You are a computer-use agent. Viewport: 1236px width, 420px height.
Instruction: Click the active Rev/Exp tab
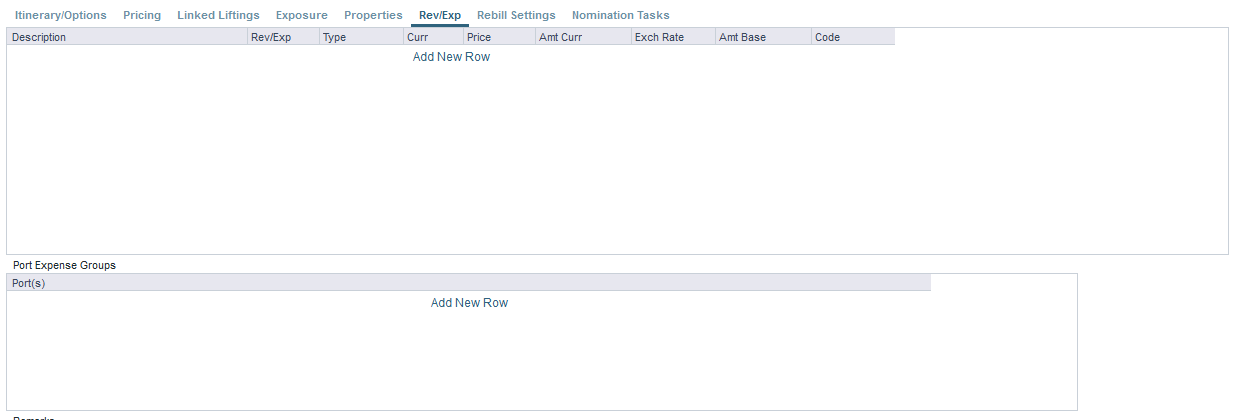tap(439, 15)
